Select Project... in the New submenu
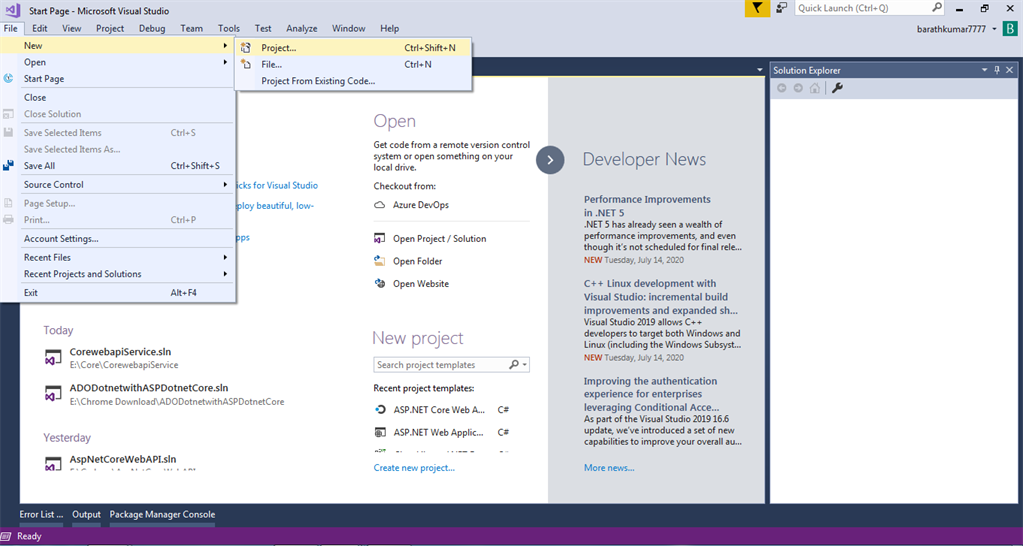The image size is (1023, 546). click(x=353, y=48)
